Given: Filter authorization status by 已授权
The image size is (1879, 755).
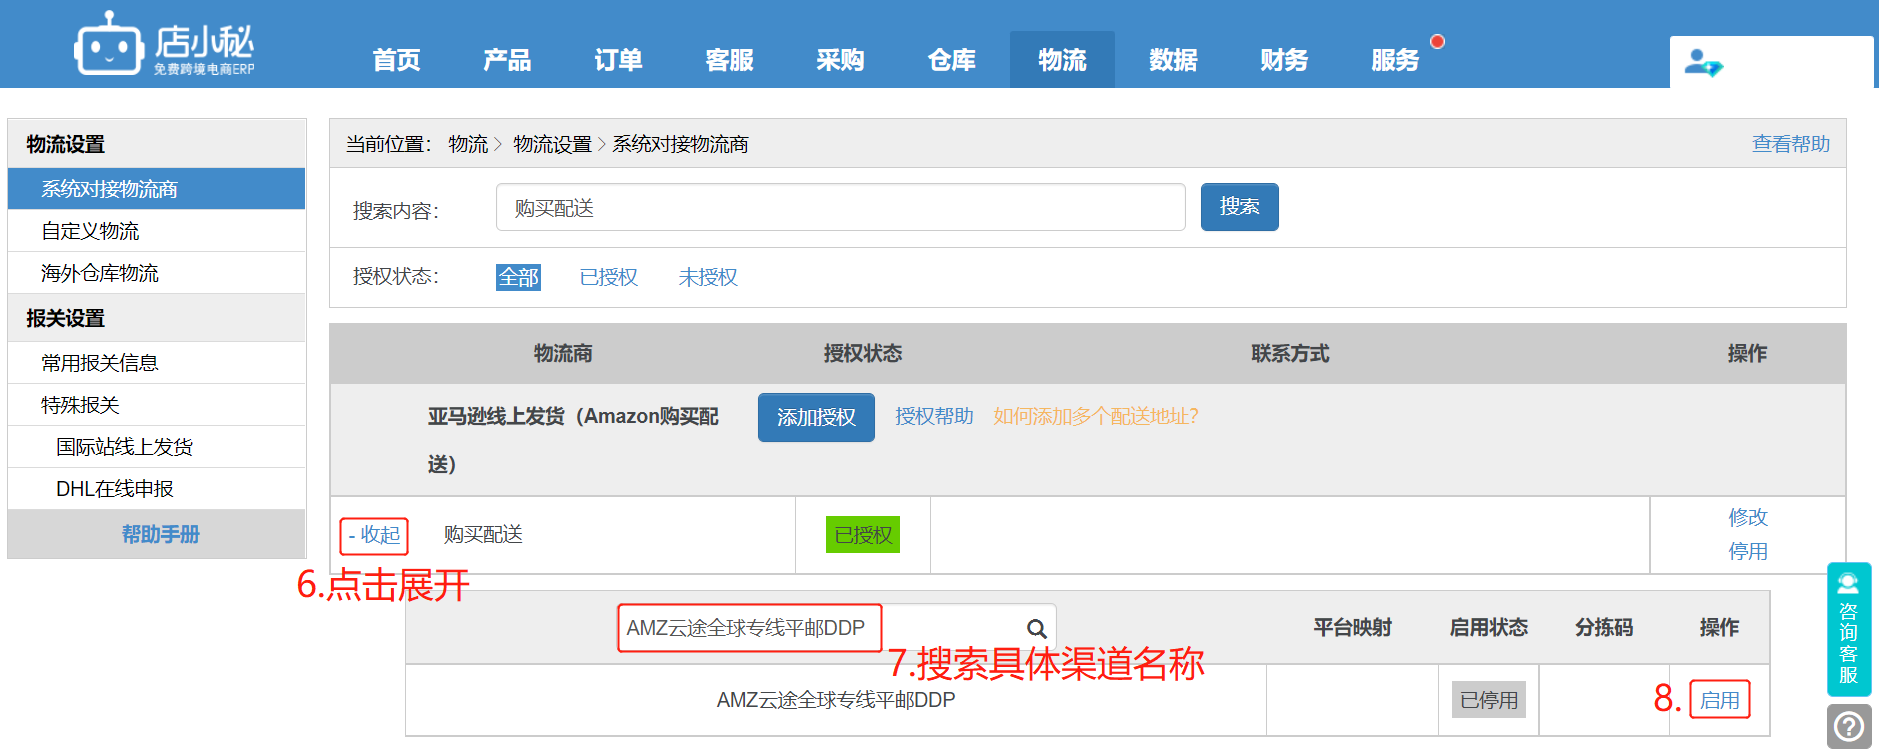Looking at the screenshot, I should pos(608,277).
